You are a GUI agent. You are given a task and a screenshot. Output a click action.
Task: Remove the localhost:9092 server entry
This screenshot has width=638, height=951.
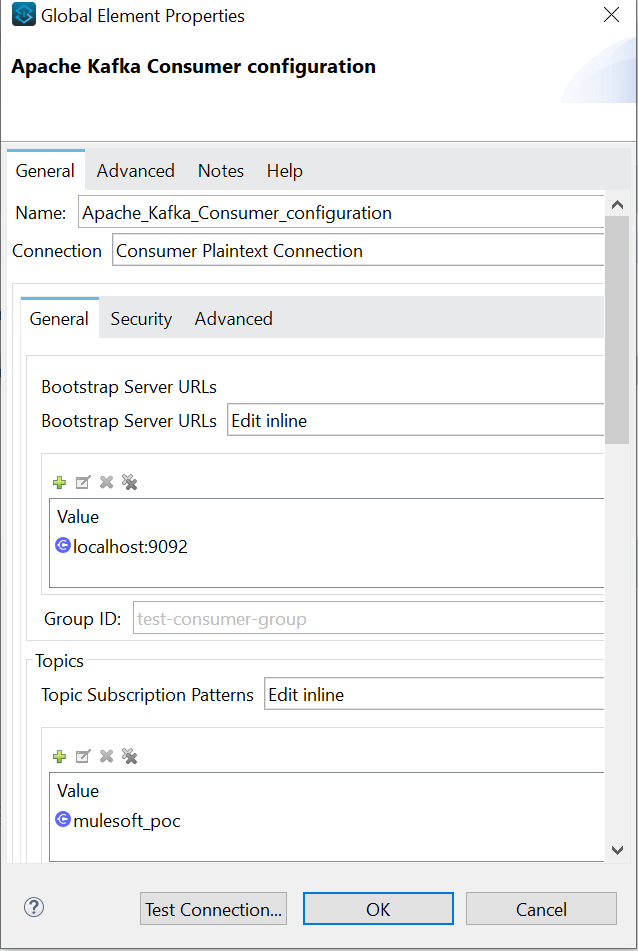(106, 482)
